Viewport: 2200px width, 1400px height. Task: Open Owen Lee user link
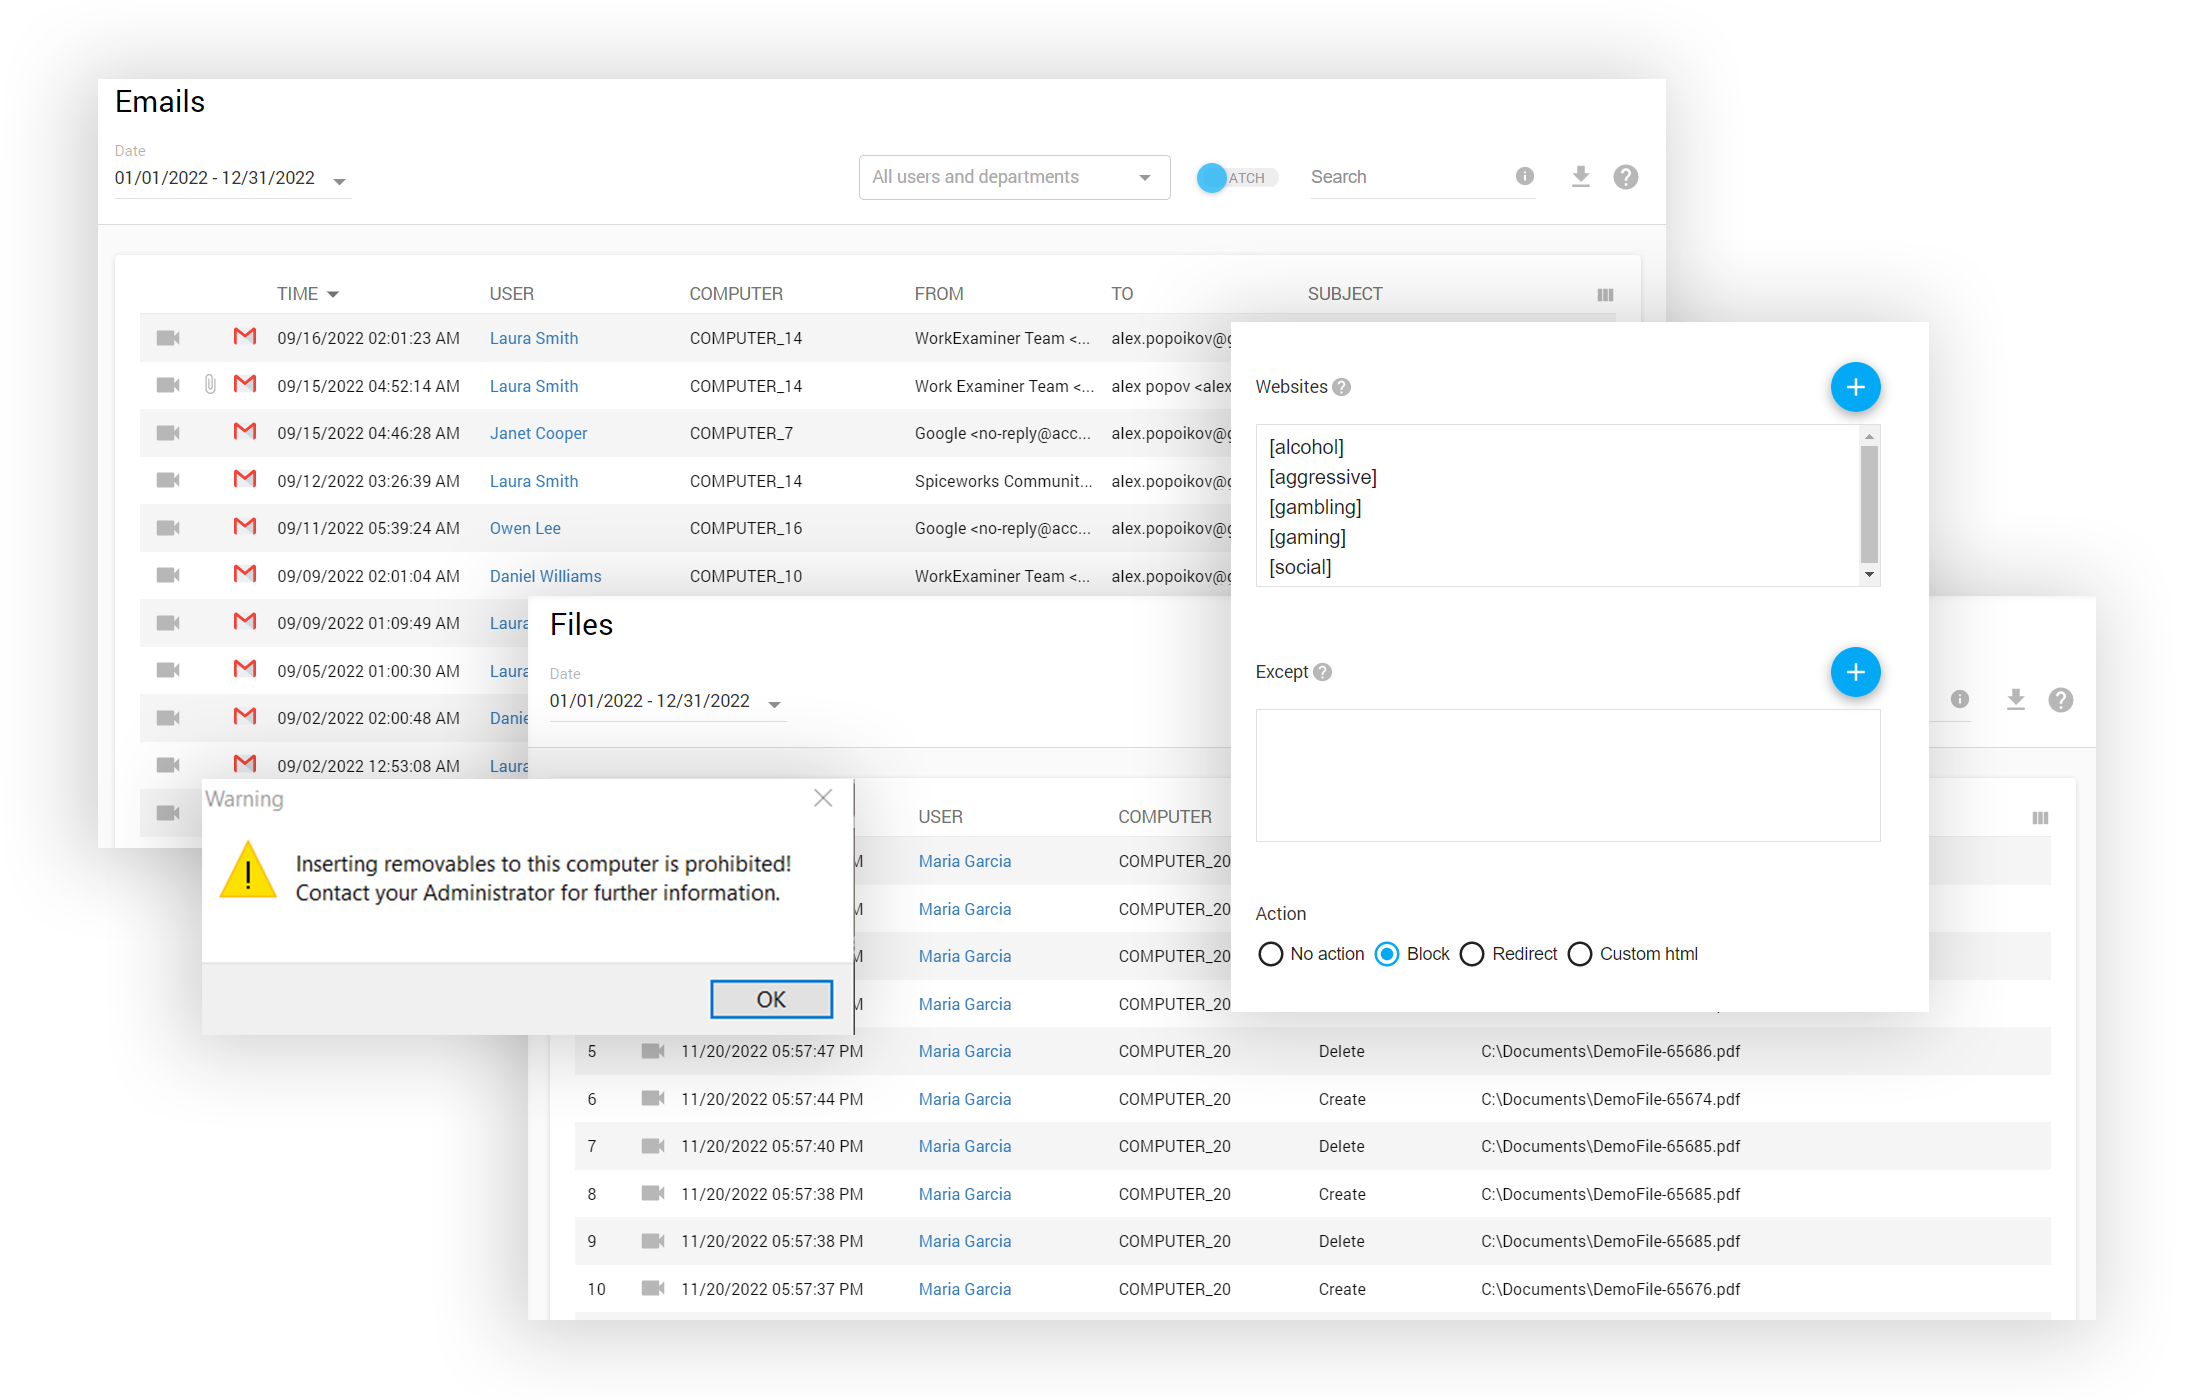524,528
